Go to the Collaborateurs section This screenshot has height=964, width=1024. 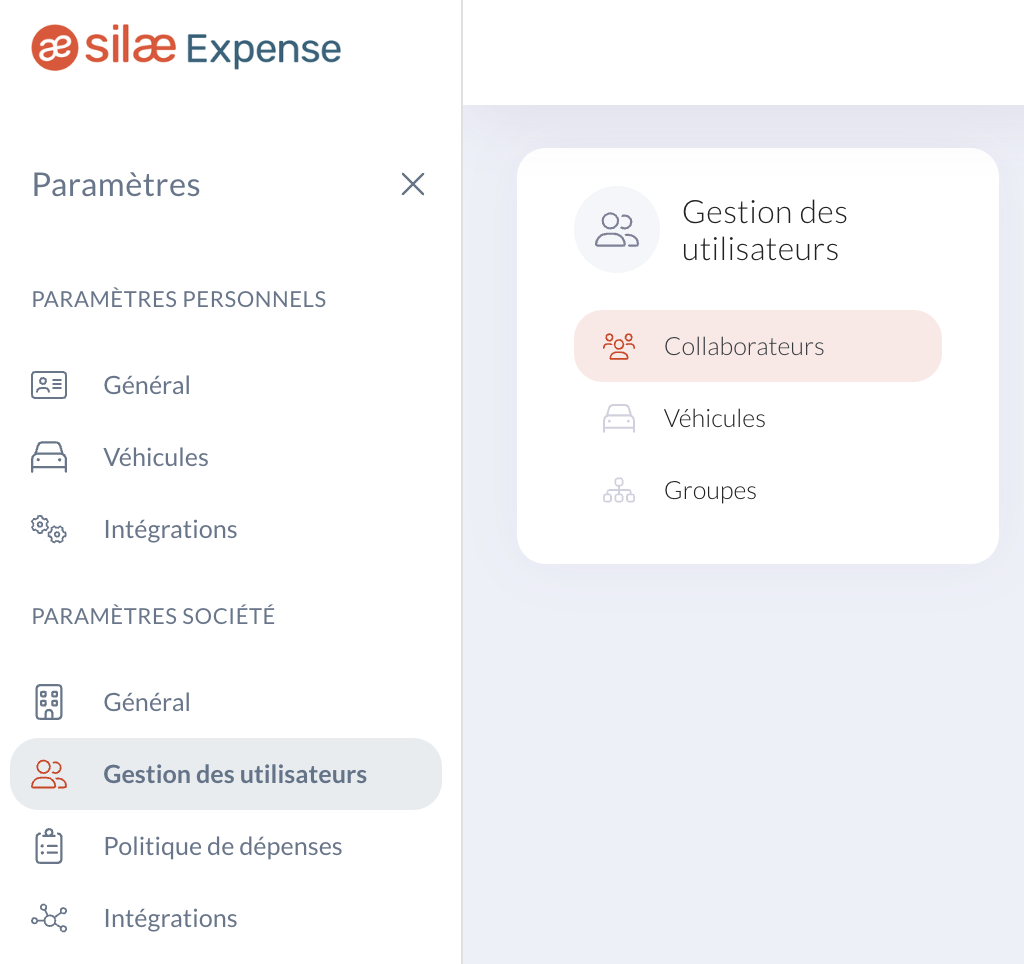(758, 346)
